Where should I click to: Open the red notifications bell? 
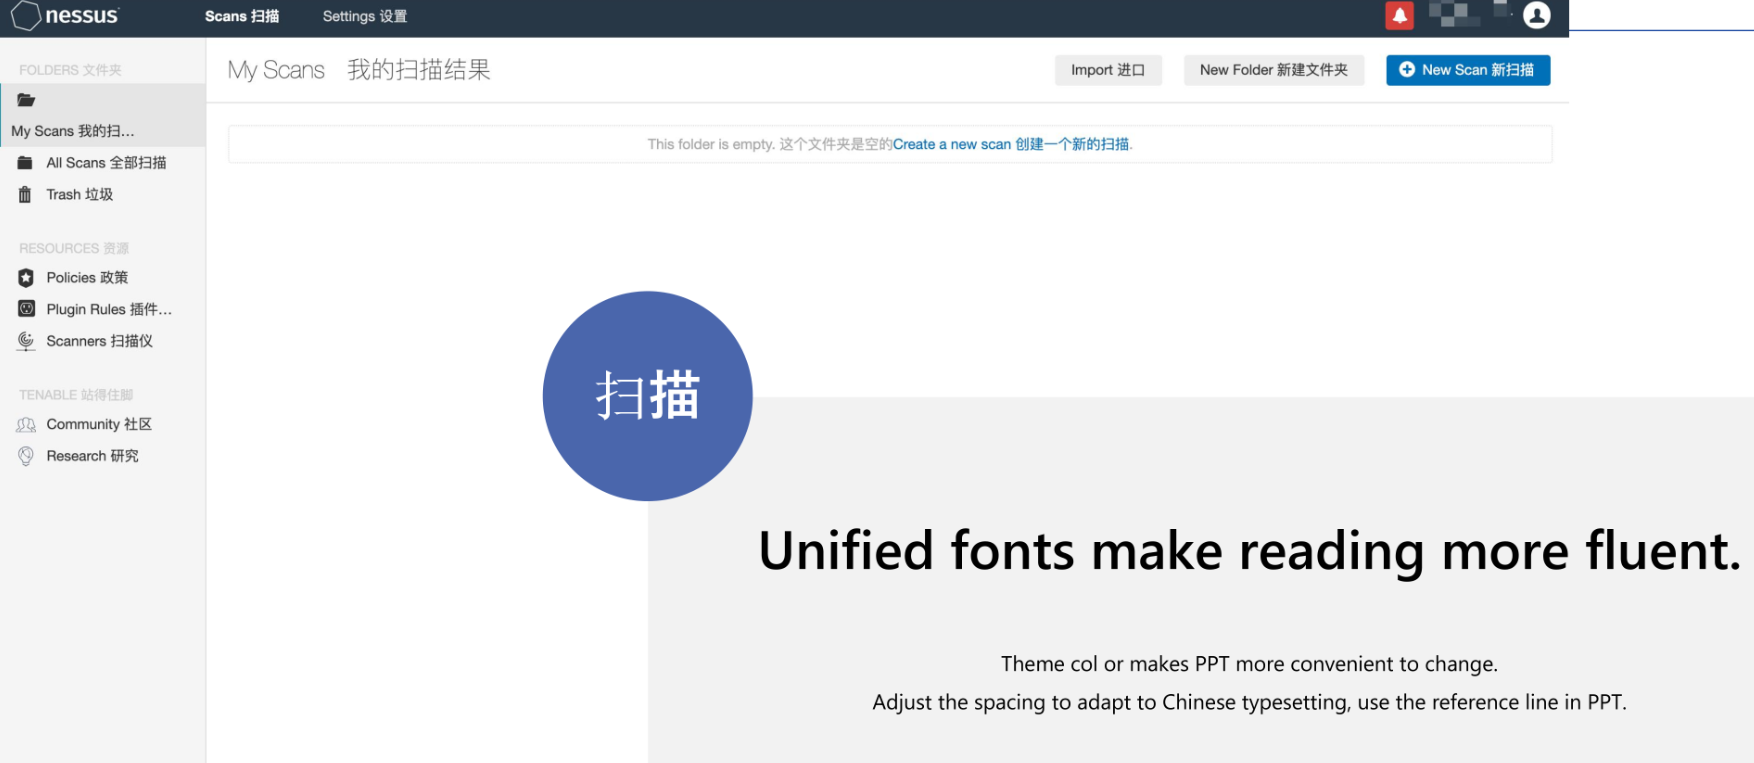pos(1399,15)
